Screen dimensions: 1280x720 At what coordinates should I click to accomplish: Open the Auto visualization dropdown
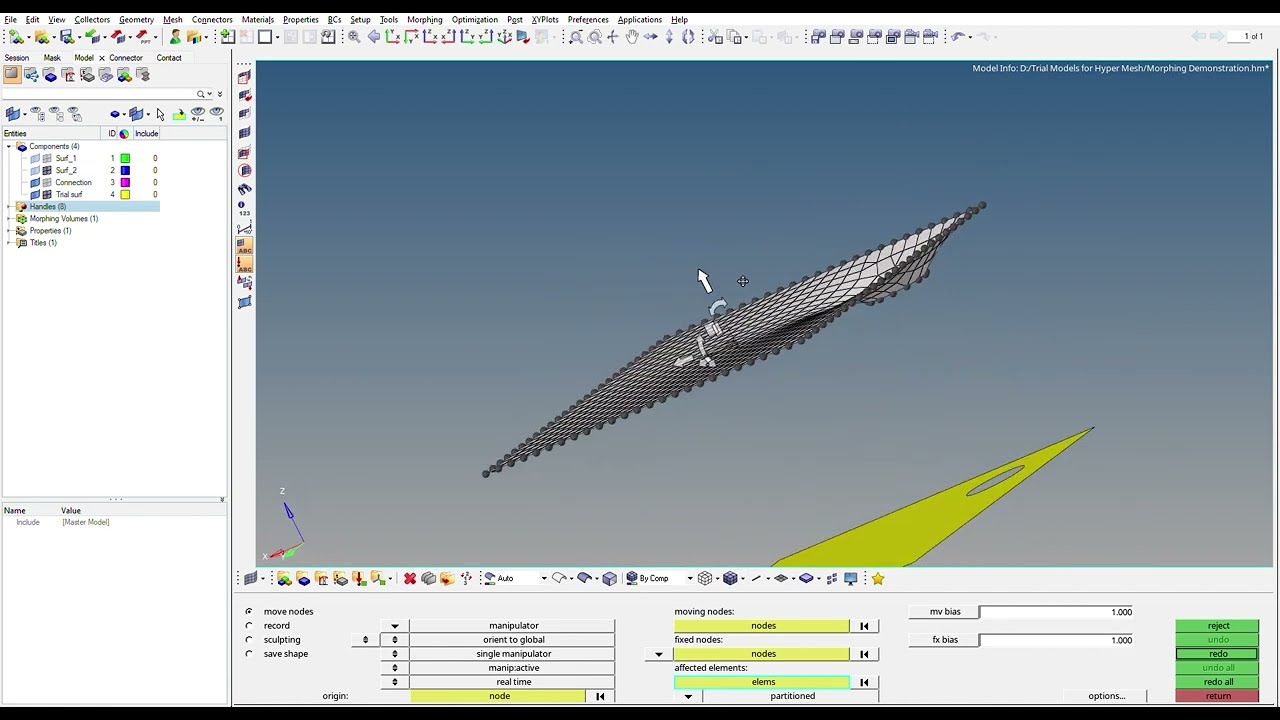tap(544, 578)
